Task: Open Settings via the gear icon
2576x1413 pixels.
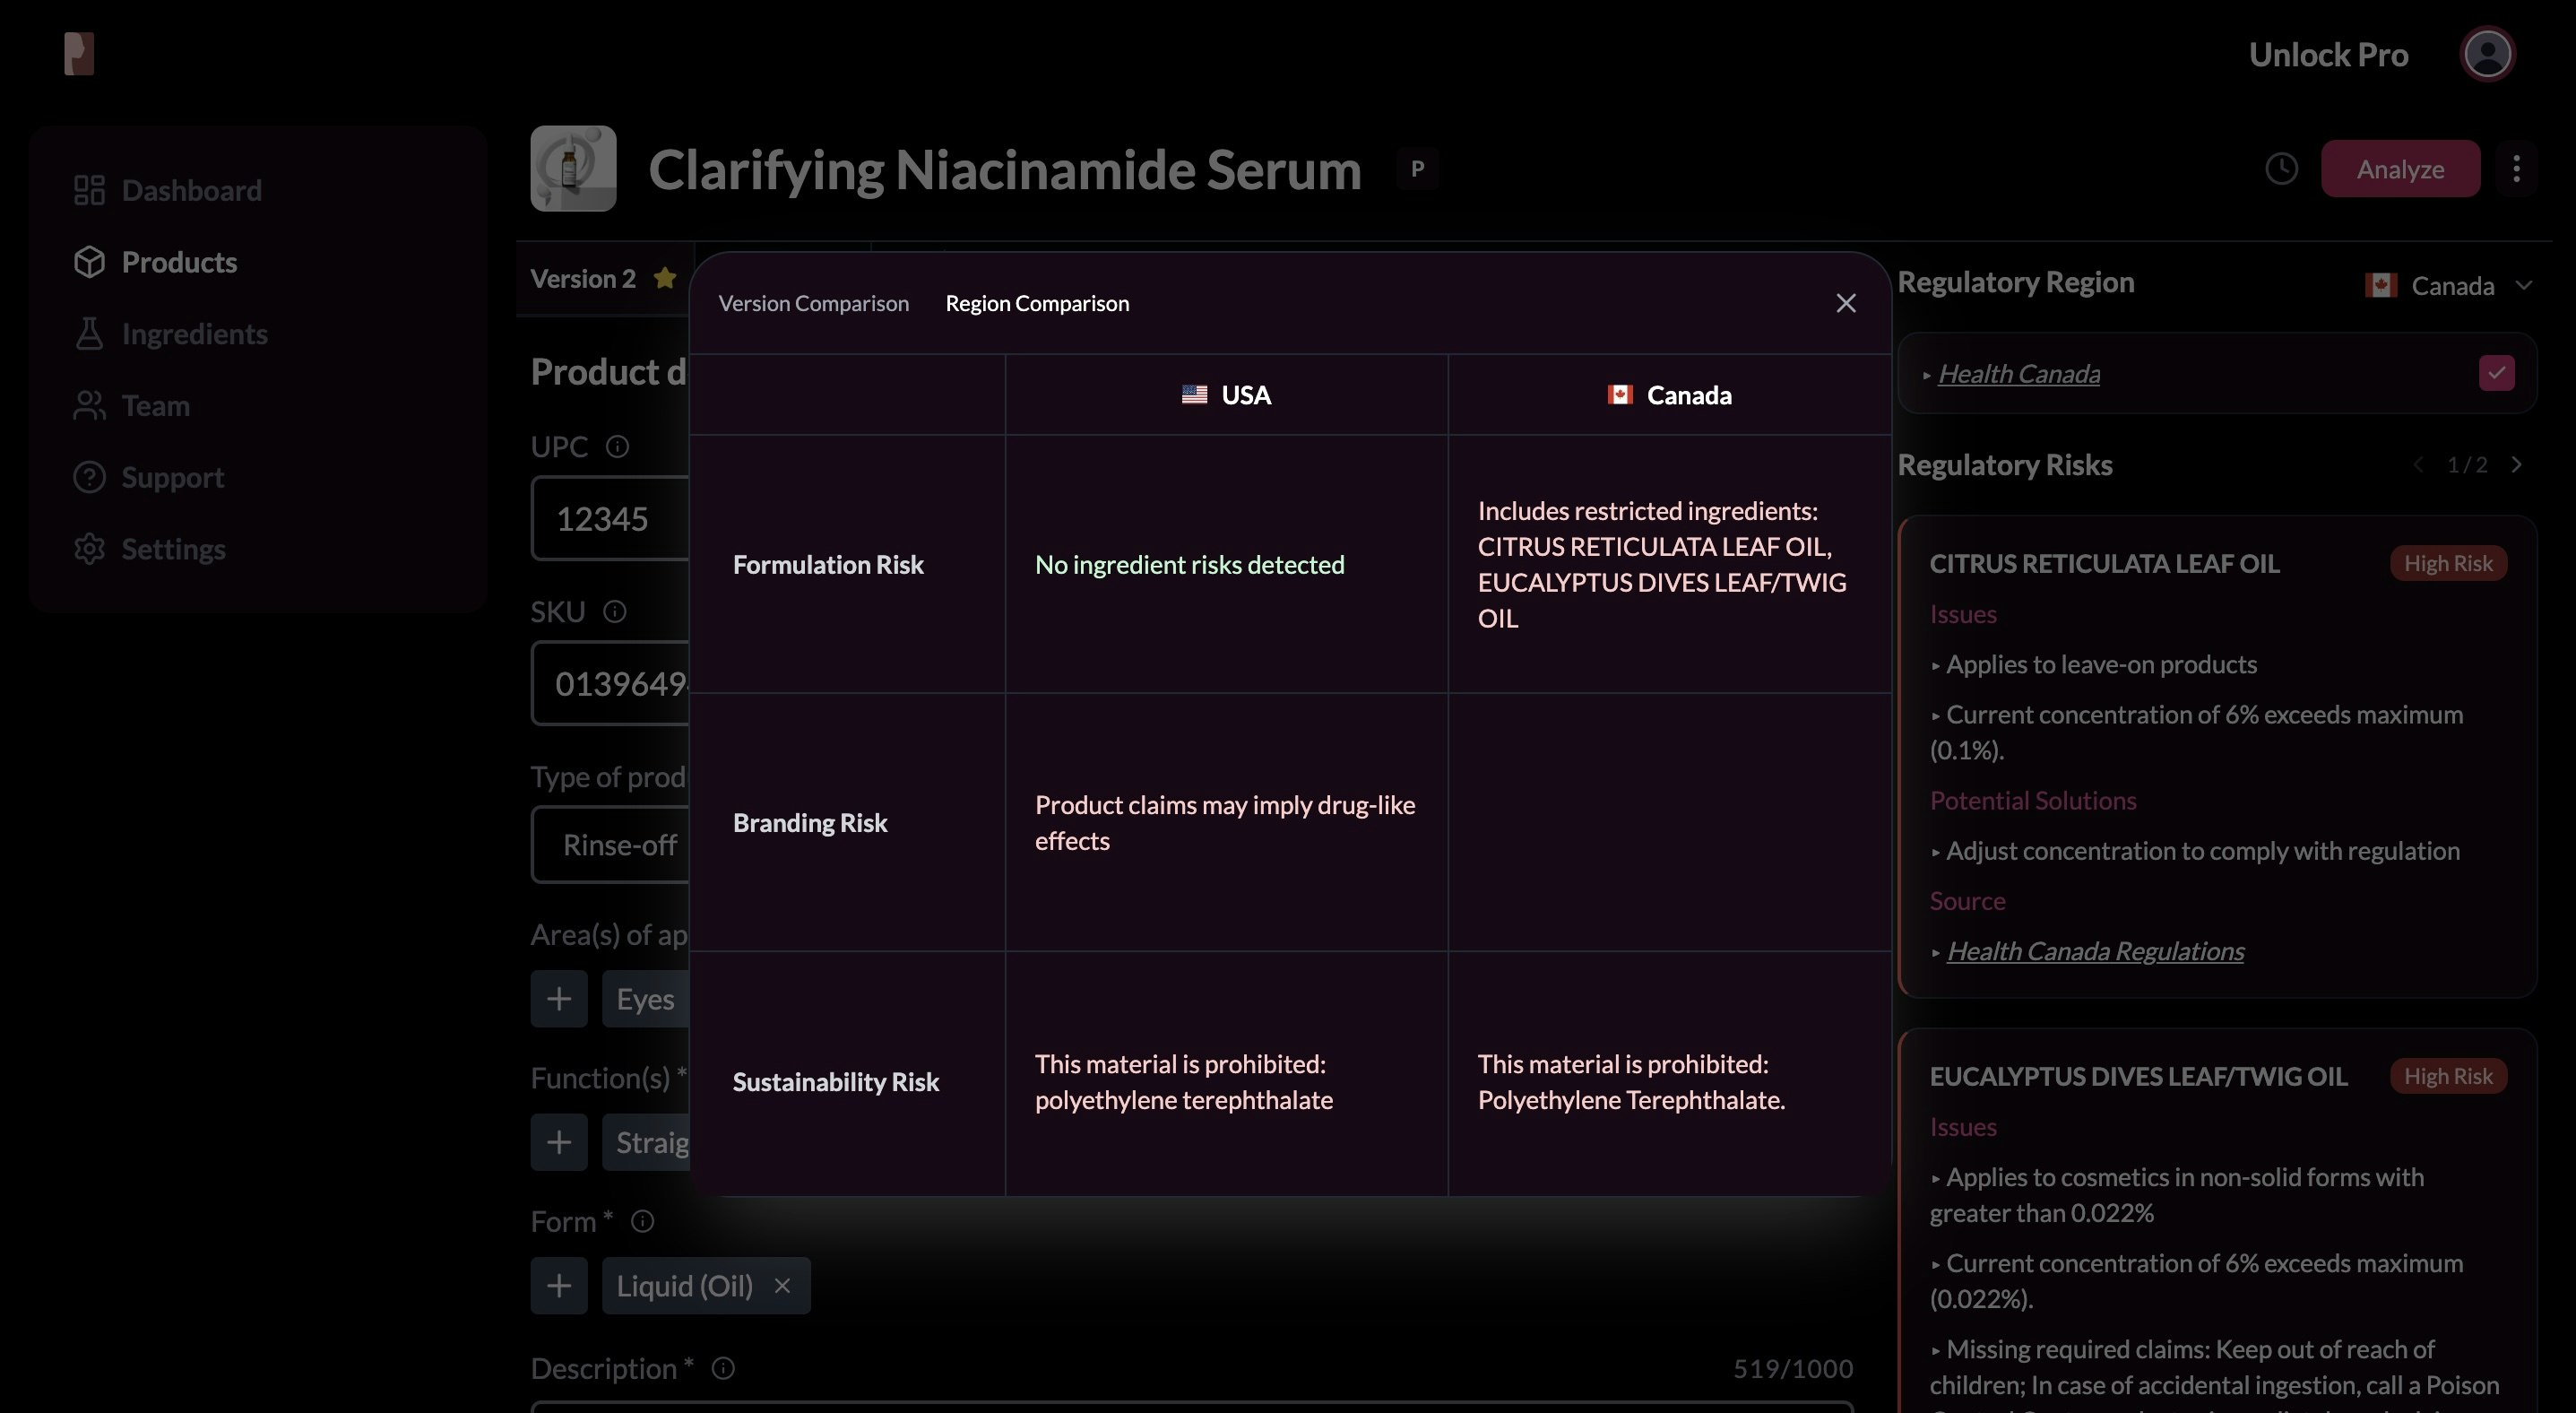Action: [x=173, y=548]
